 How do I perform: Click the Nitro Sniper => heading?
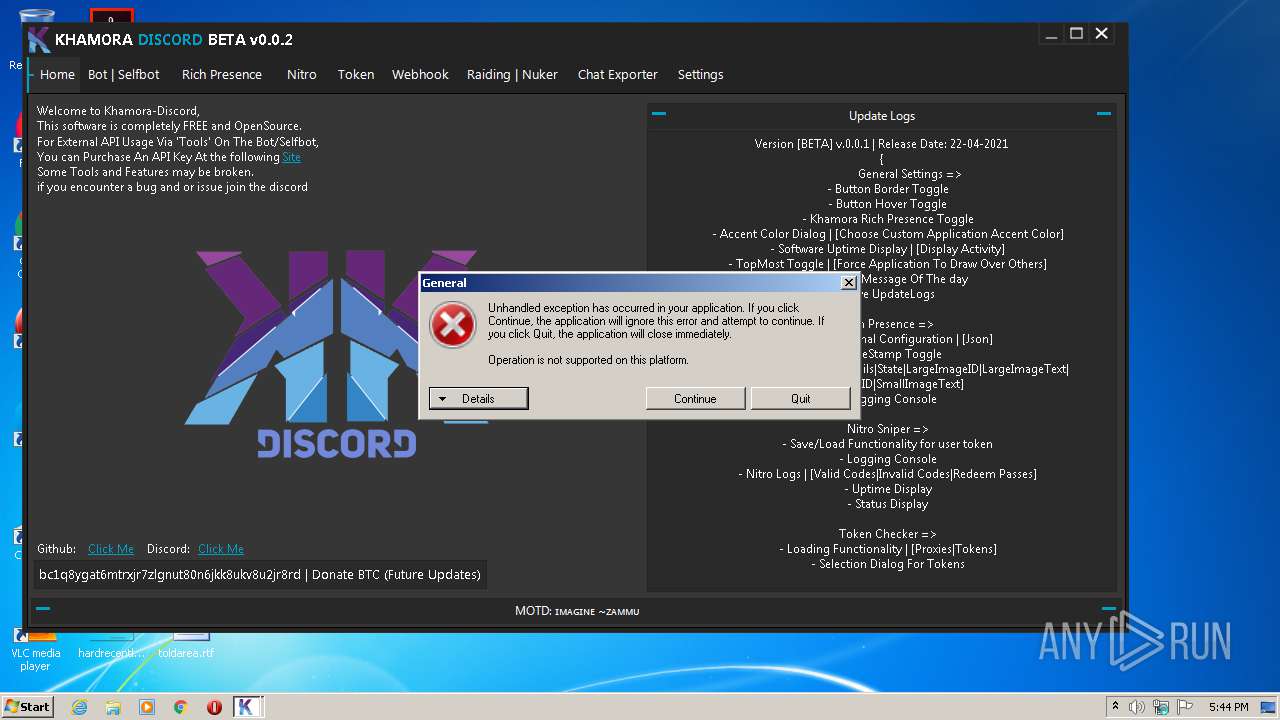click(x=888, y=429)
